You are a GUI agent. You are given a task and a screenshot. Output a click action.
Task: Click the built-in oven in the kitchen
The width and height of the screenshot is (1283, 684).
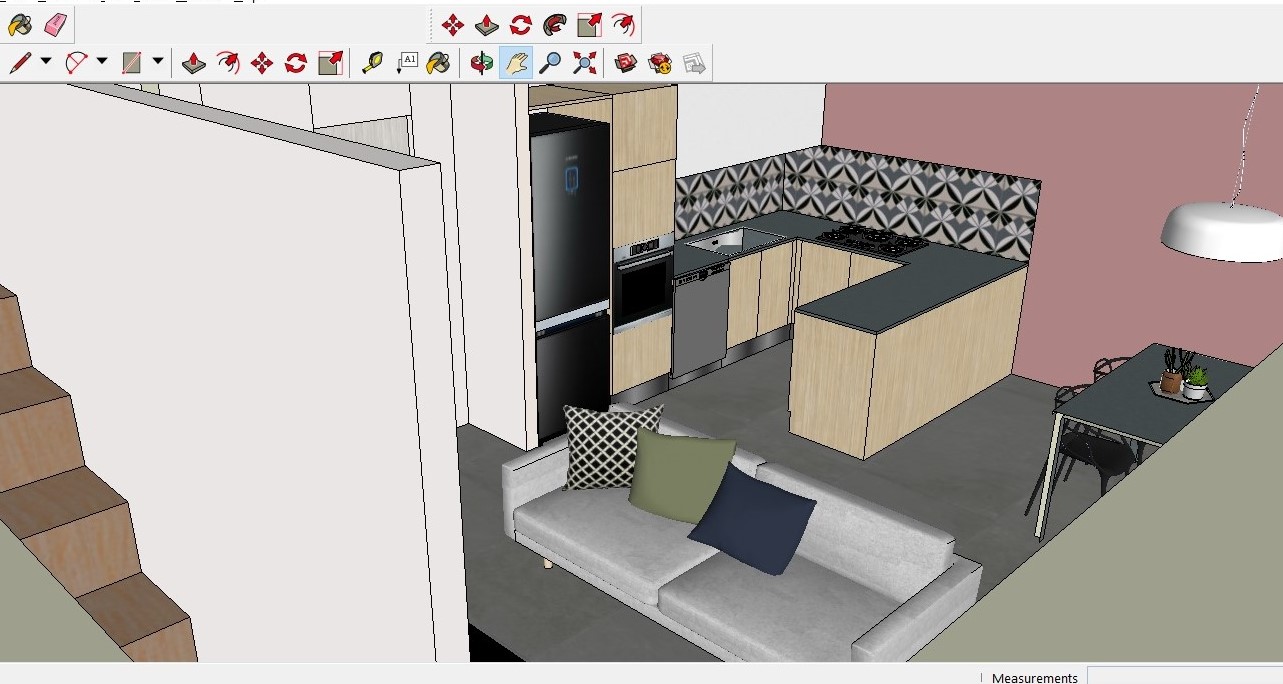click(642, 285)
